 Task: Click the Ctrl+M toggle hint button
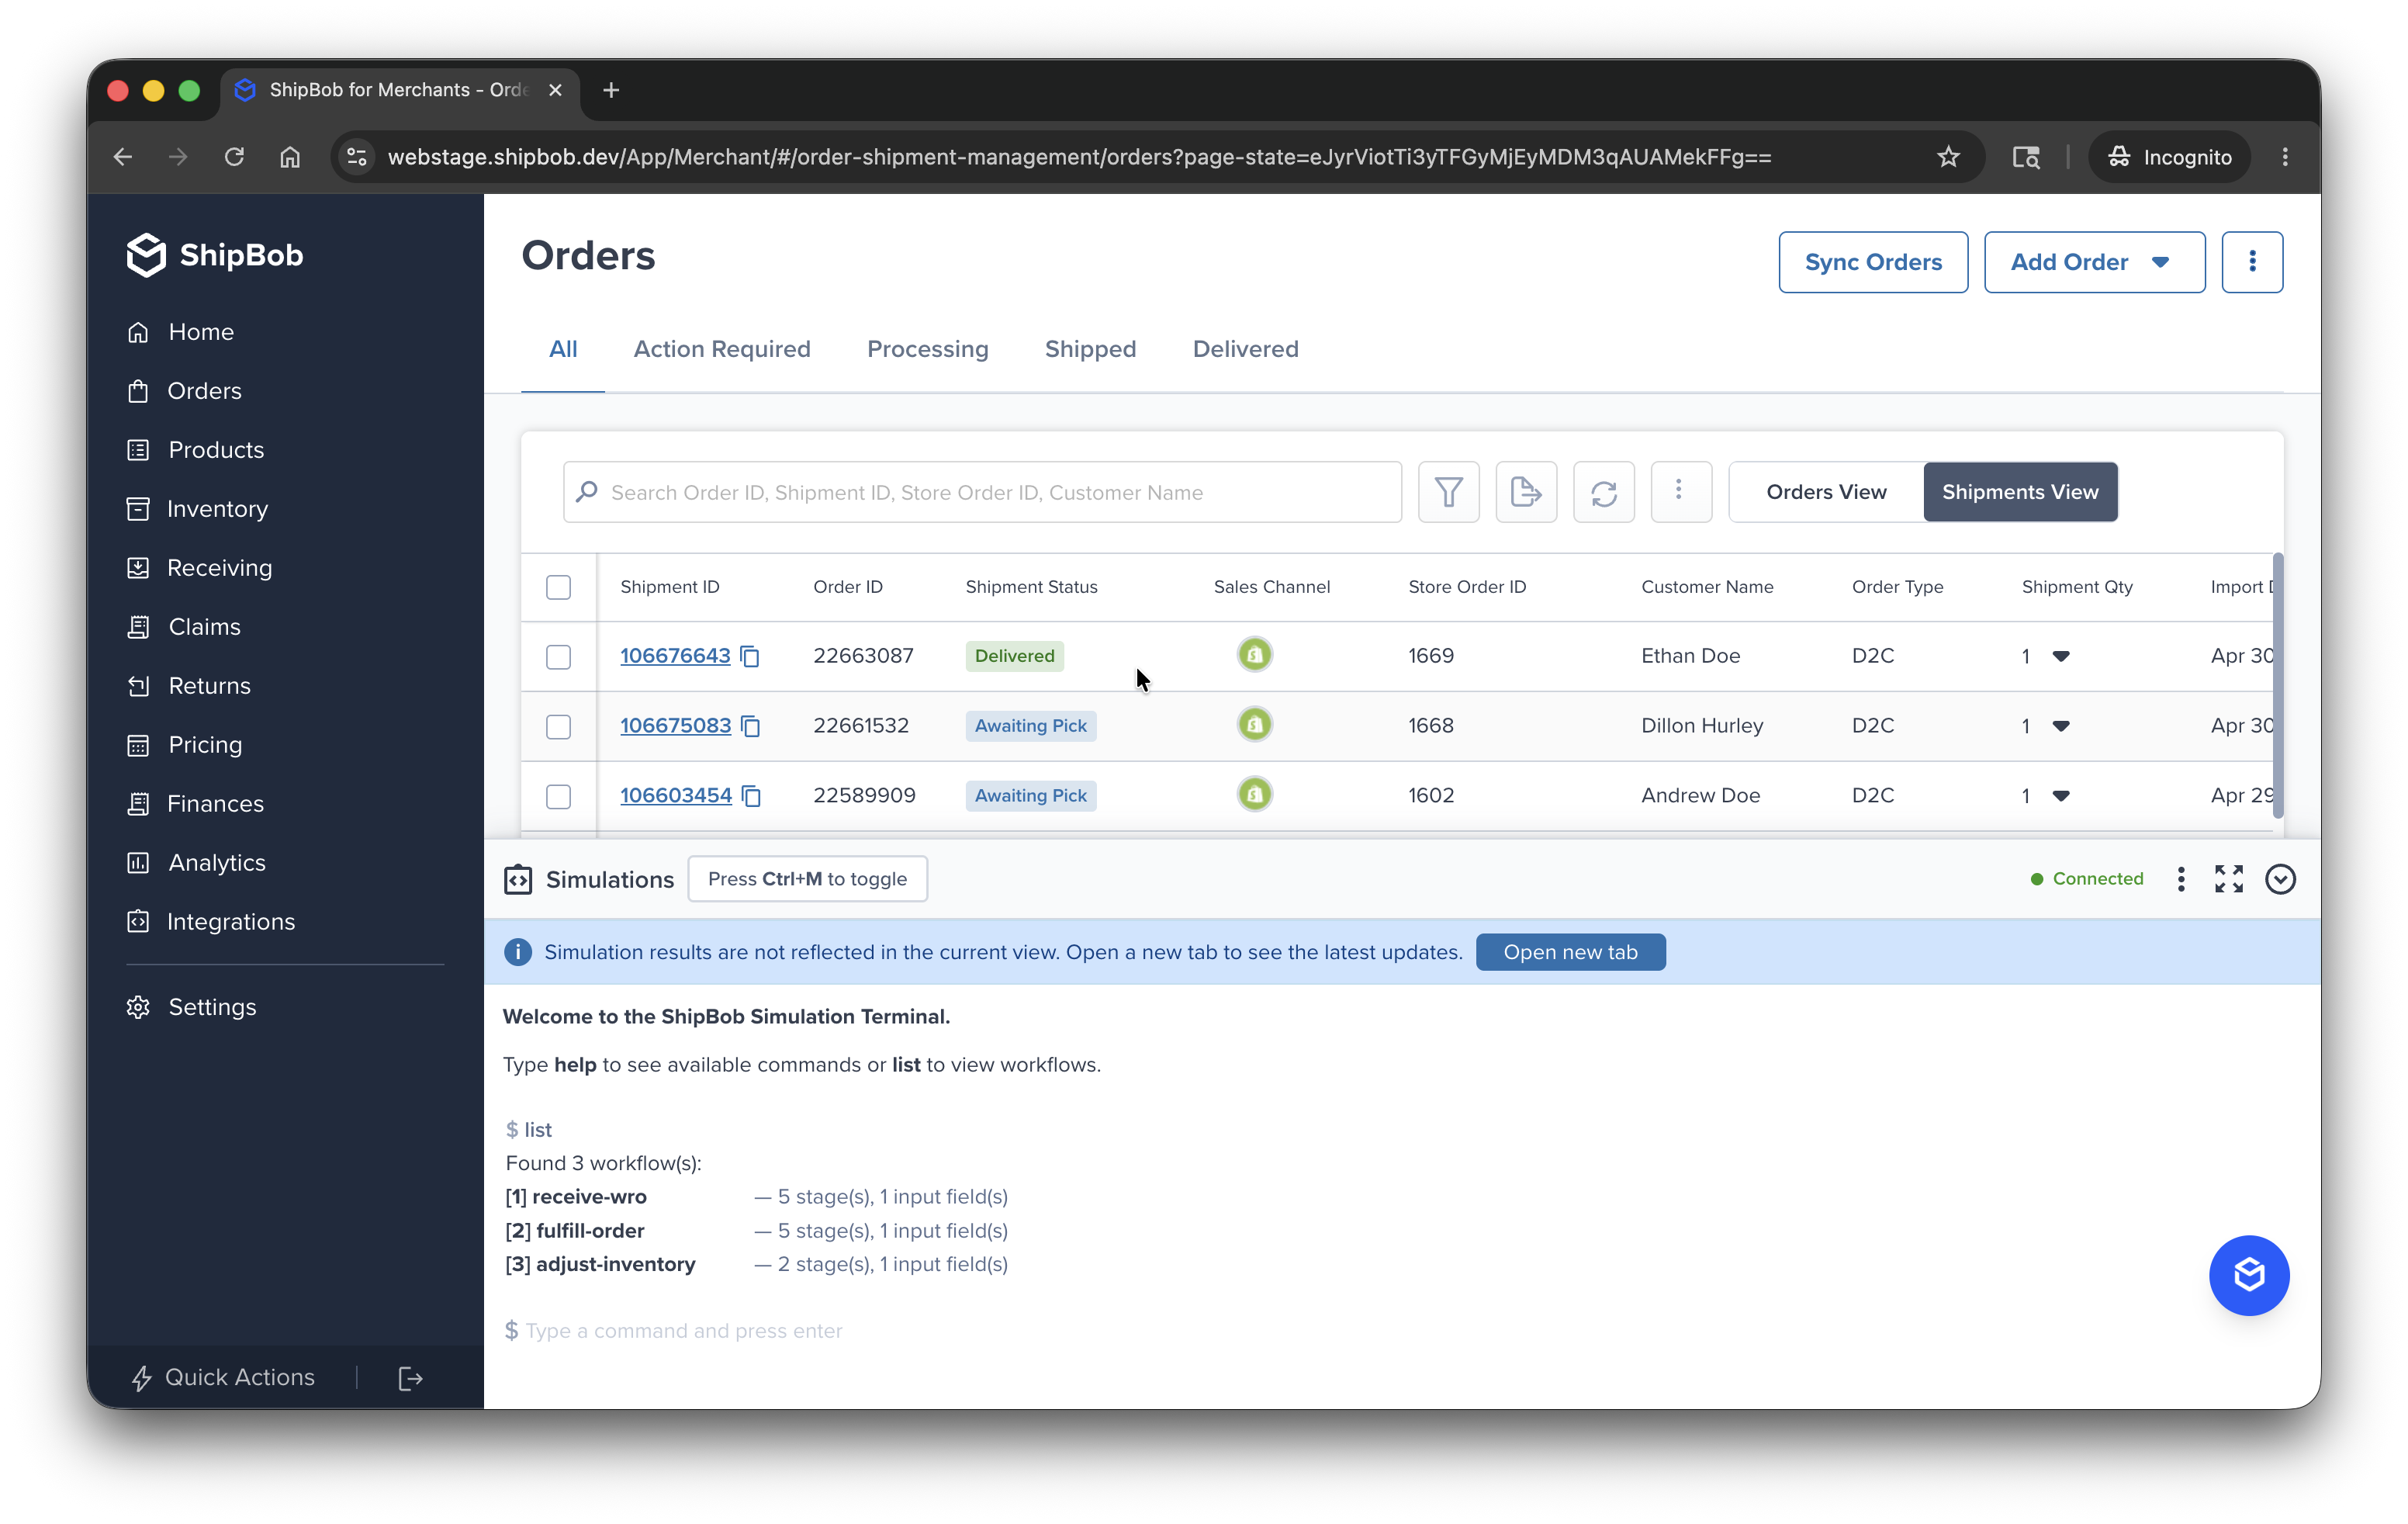pos(807,879)
